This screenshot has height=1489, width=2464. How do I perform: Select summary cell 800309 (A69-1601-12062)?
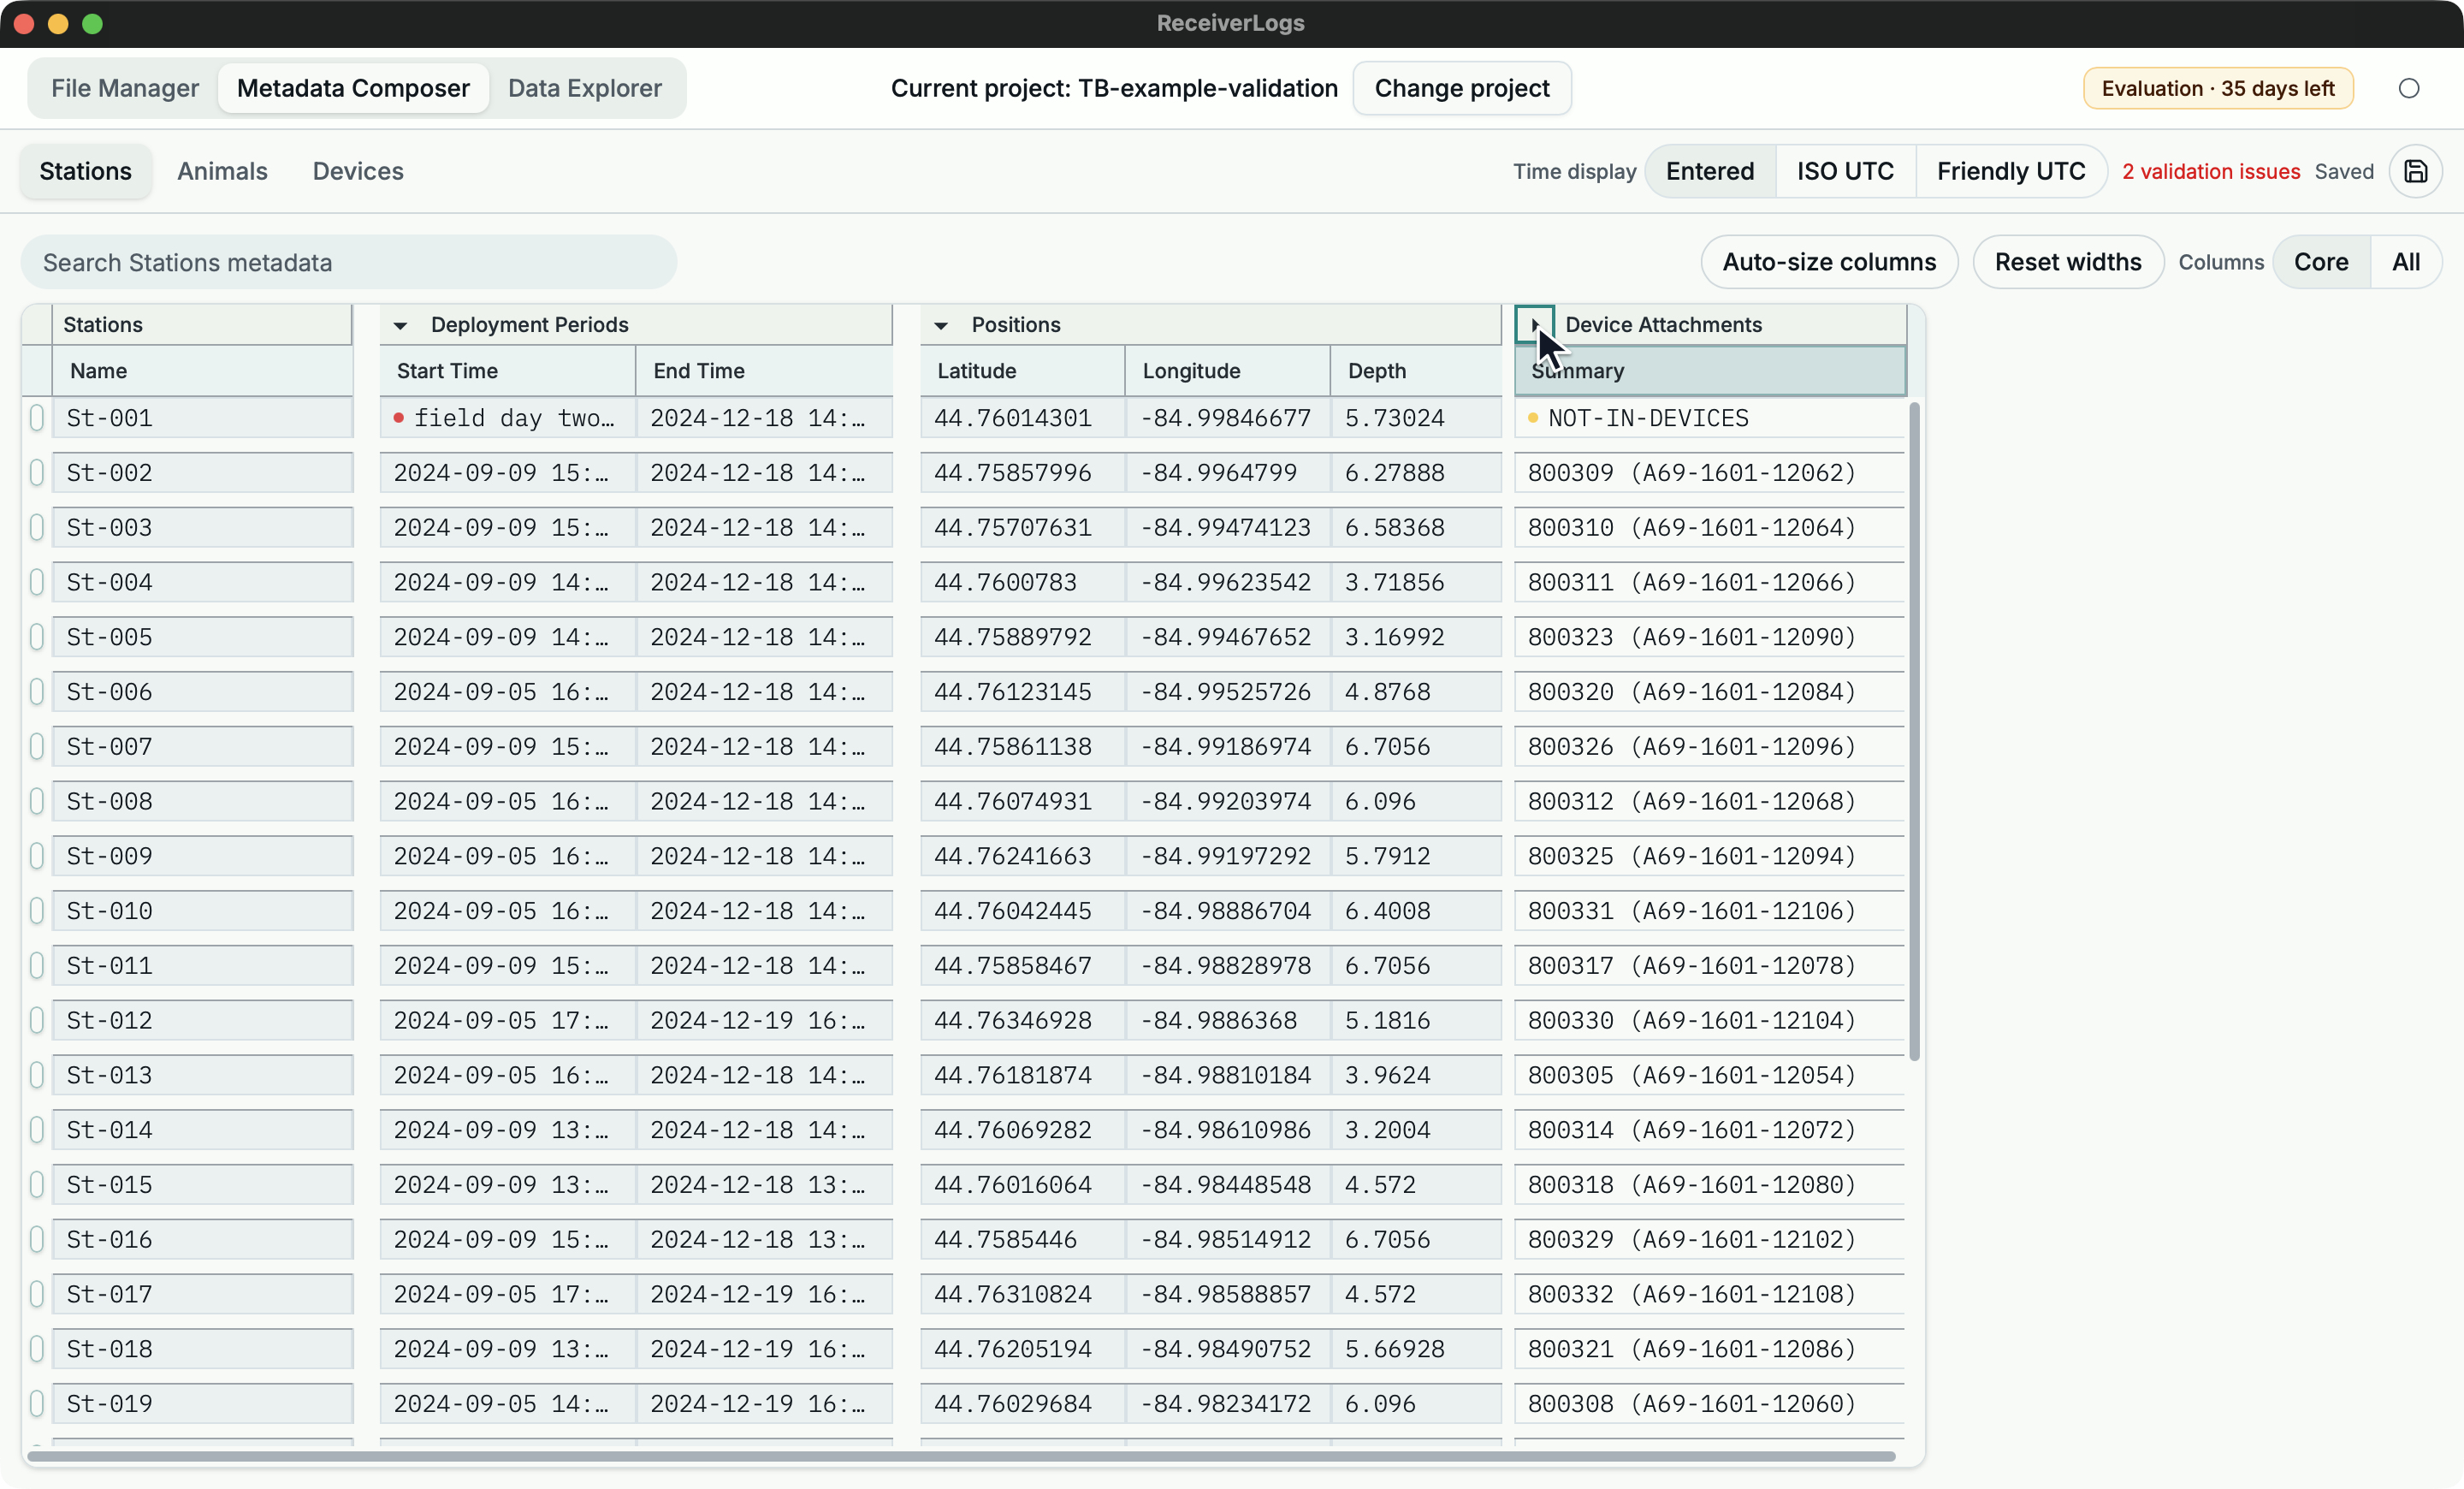(1710, 473)
